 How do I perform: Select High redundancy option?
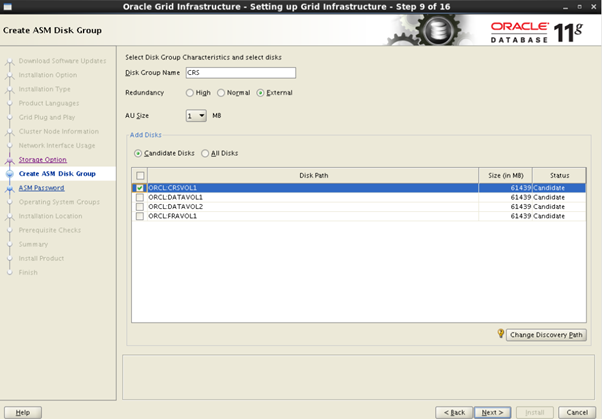[x=190, y=93]
